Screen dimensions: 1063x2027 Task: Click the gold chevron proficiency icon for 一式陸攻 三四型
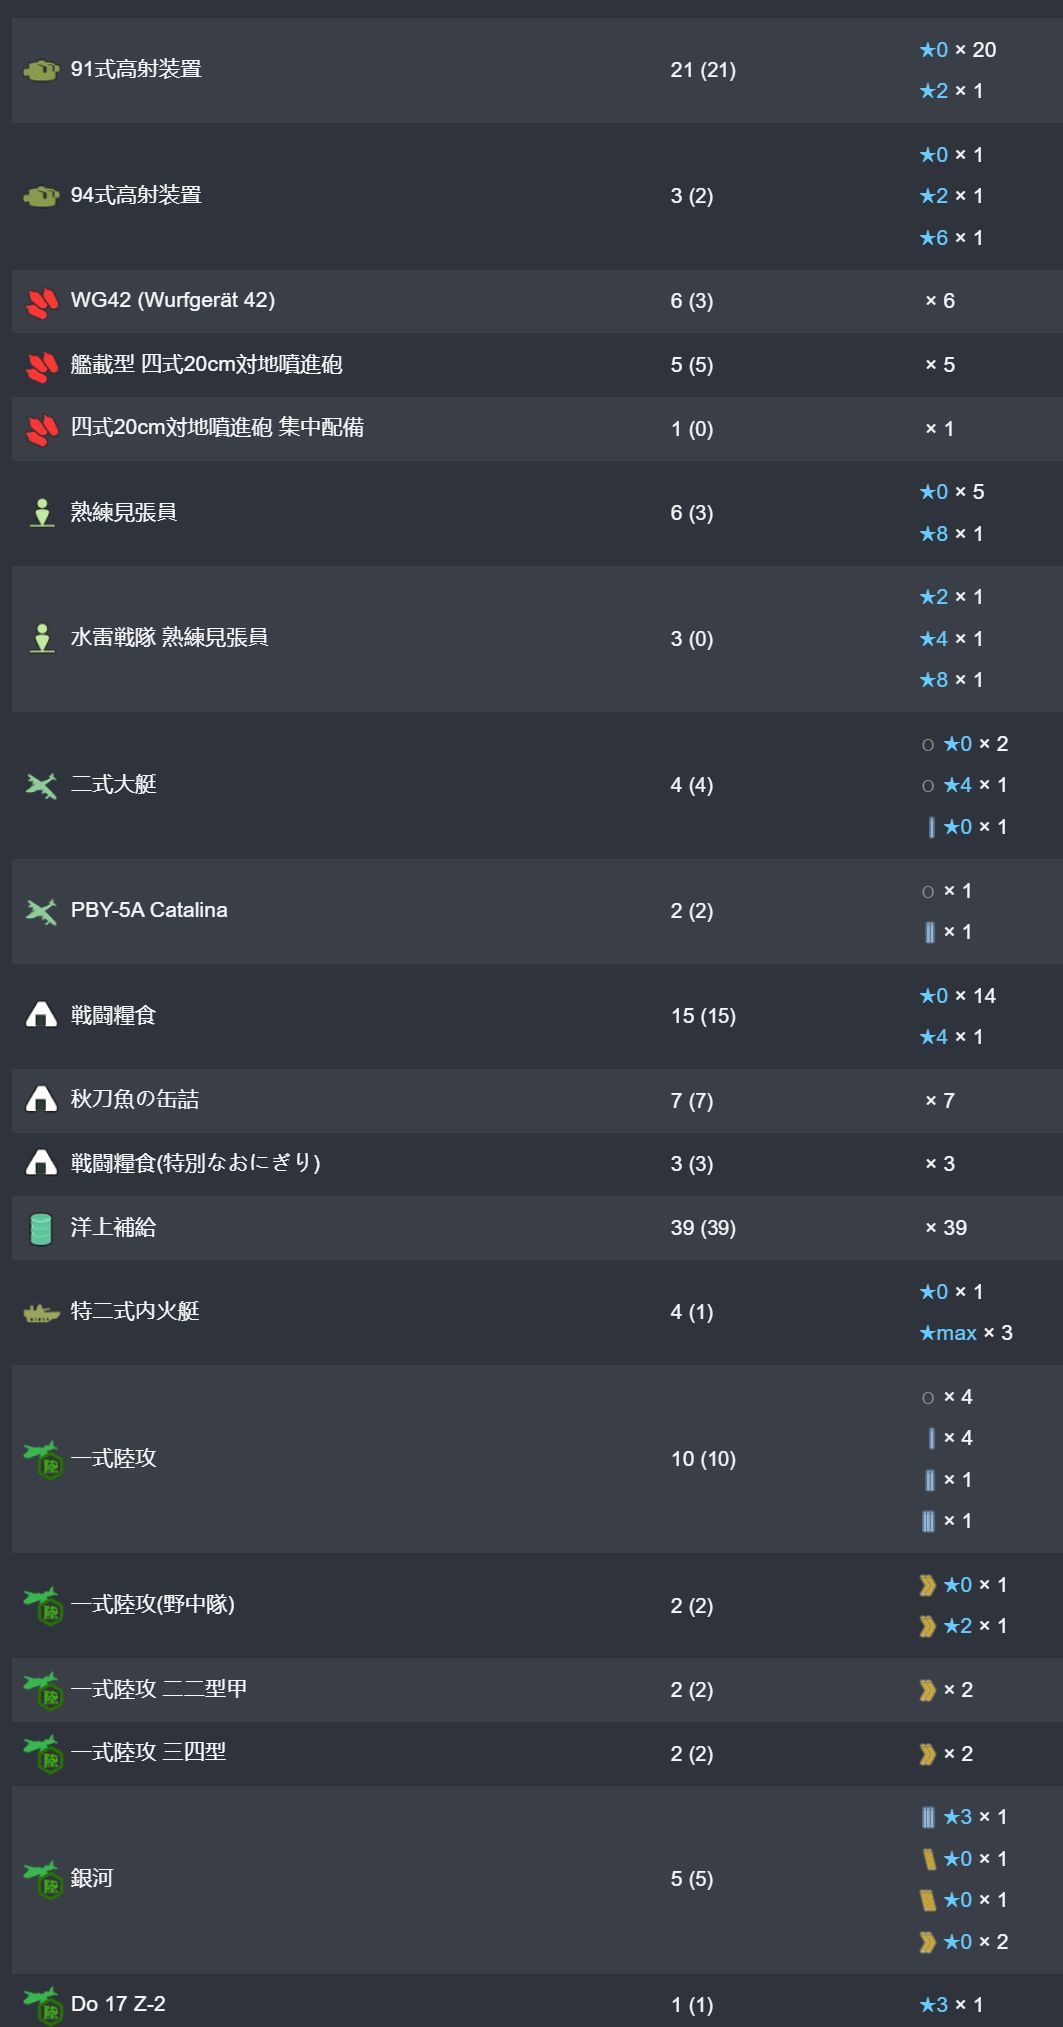[x=928, y=1754]
